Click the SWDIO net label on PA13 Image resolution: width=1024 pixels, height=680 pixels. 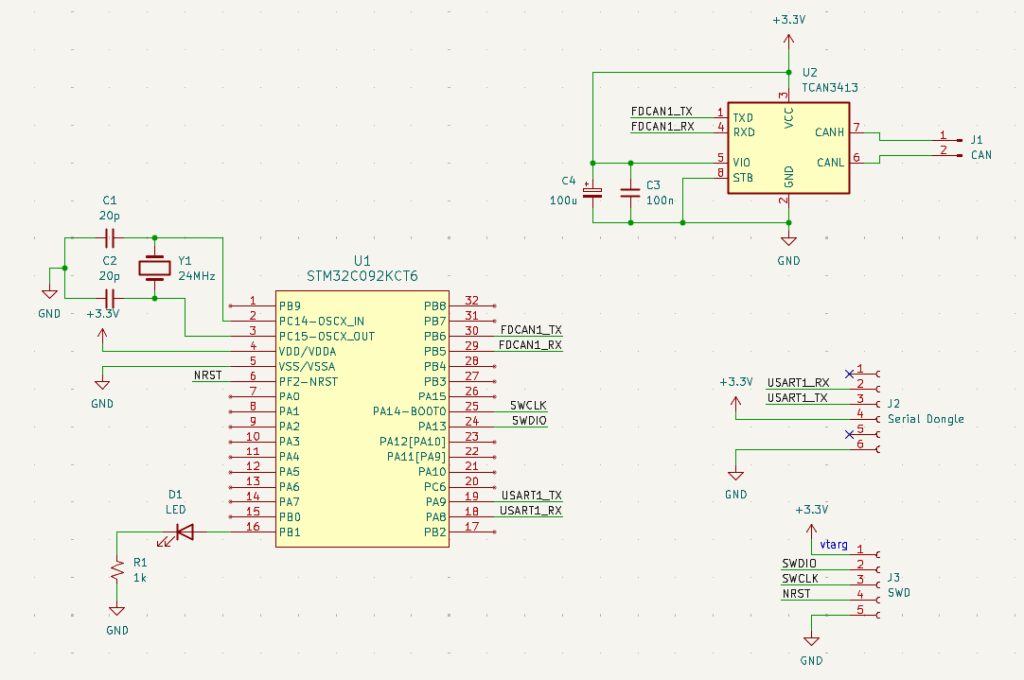coord(529,421)
